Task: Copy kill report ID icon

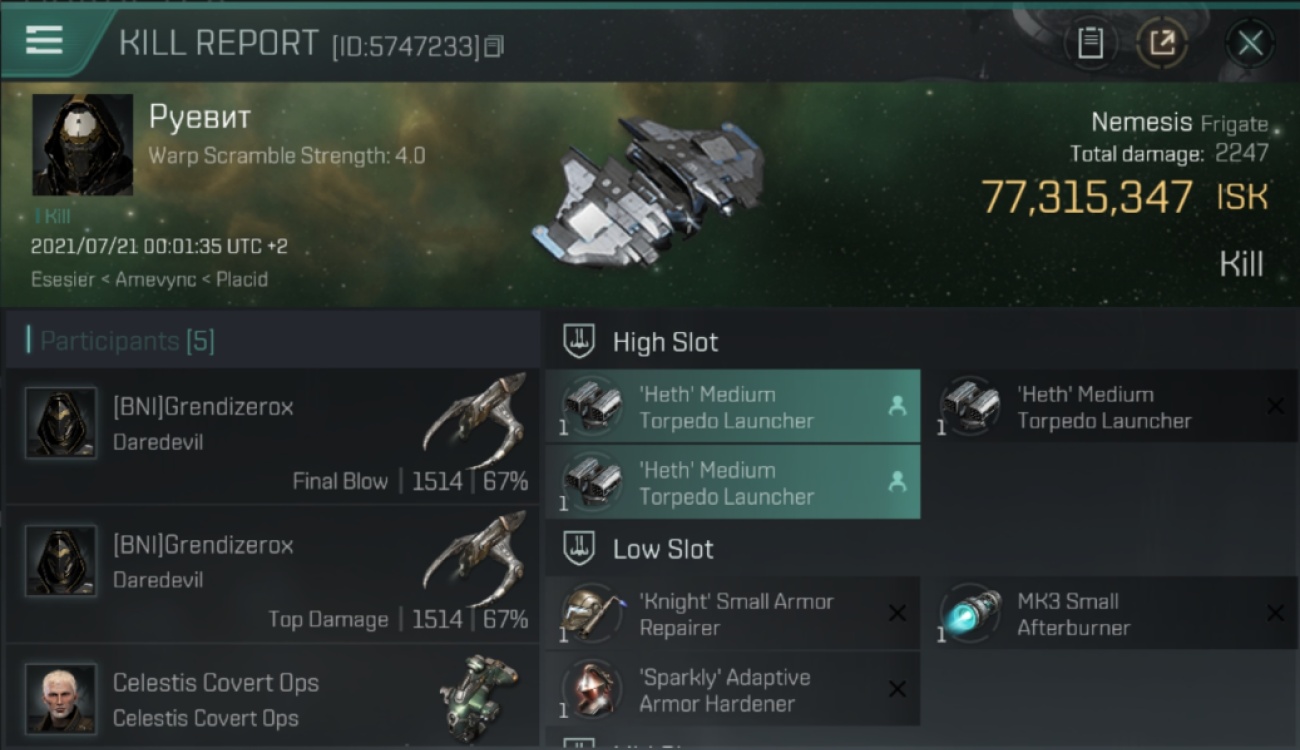Action: (x=494, y=46)
